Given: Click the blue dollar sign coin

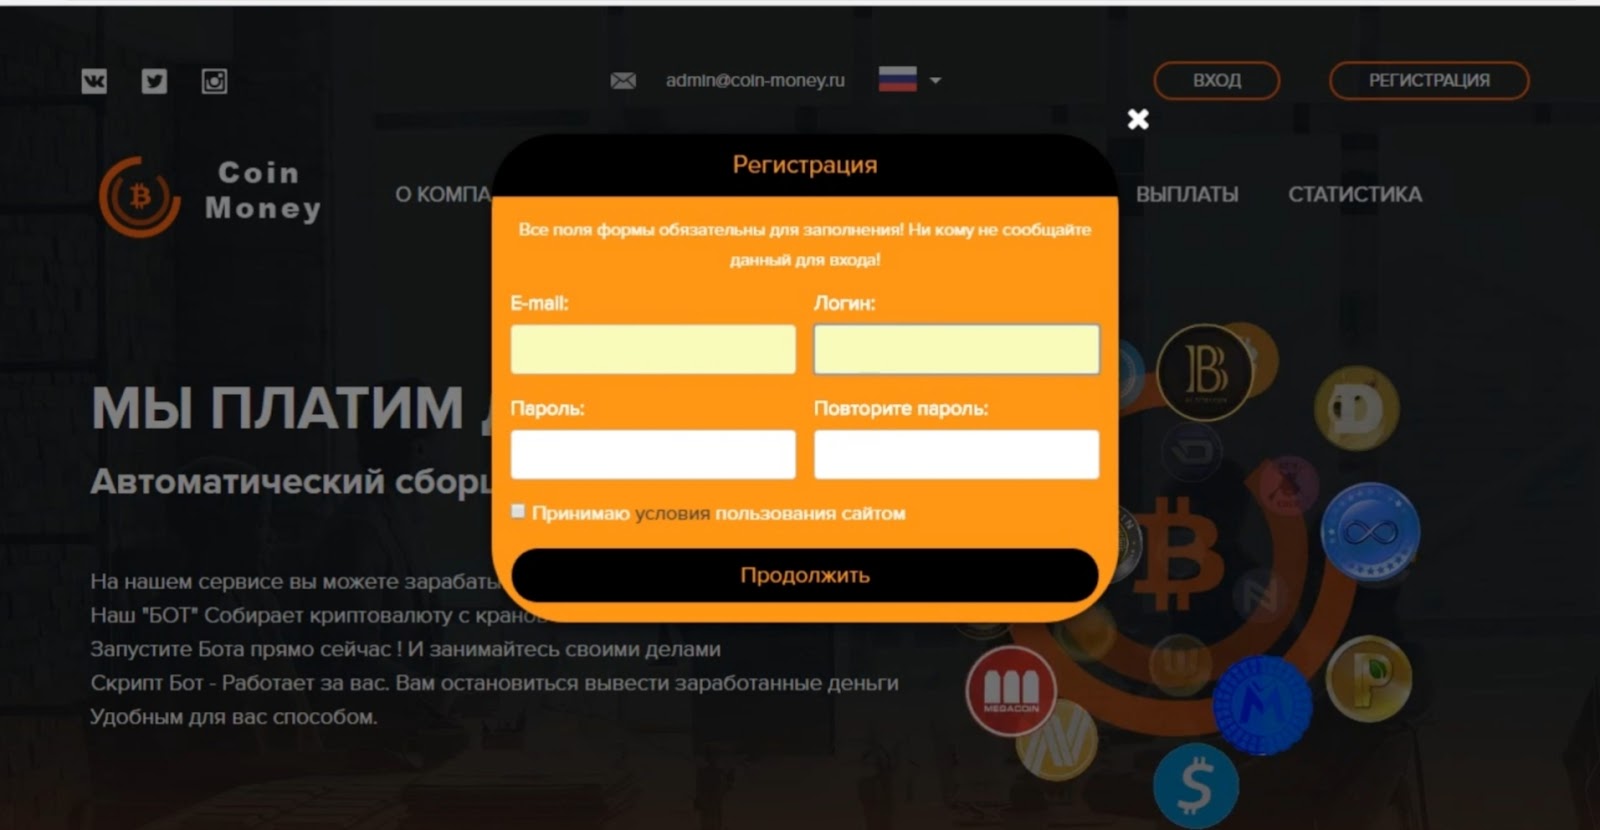Looking at the screenshot, I should (x=1195, y=785).
